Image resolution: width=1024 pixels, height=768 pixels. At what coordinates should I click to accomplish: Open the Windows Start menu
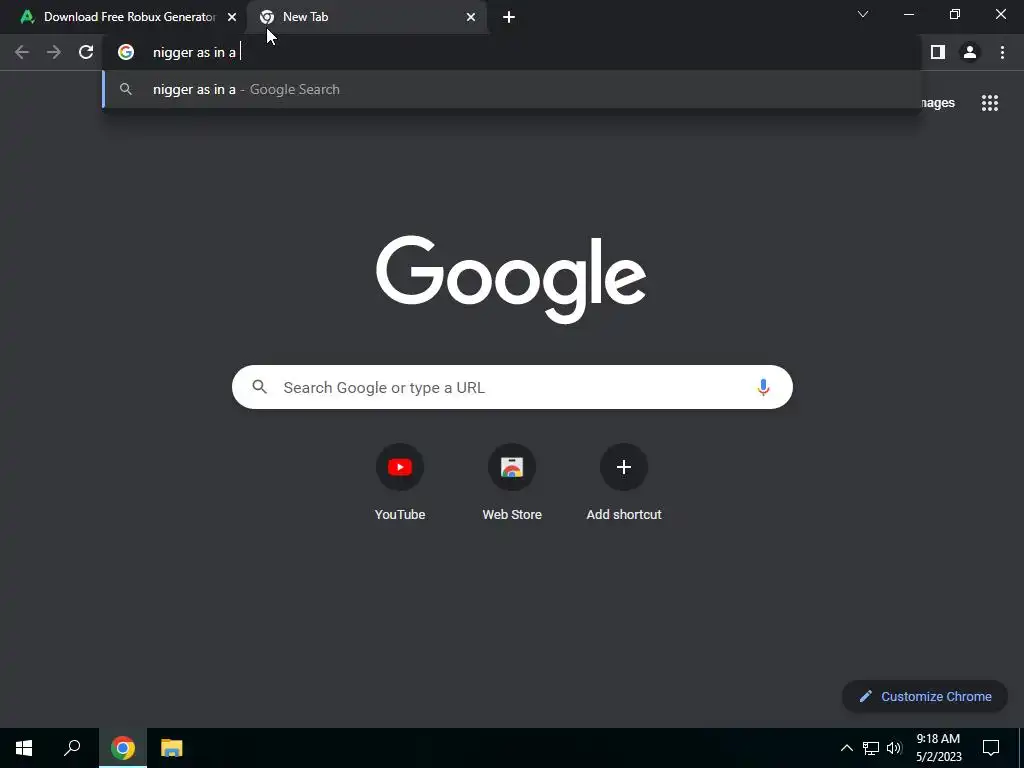click(24, 748)
